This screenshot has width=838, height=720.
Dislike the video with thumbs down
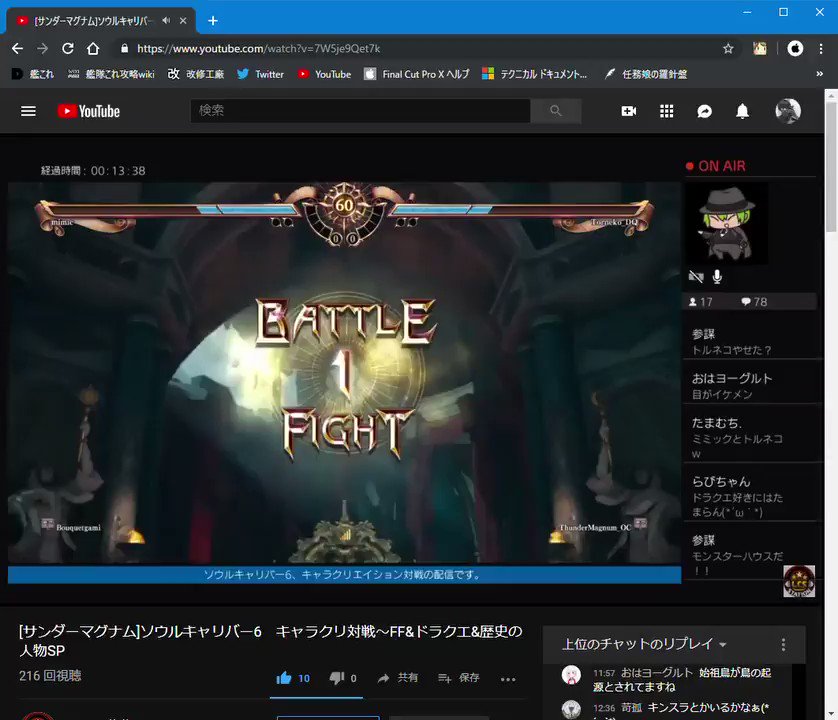click(343, 678)
